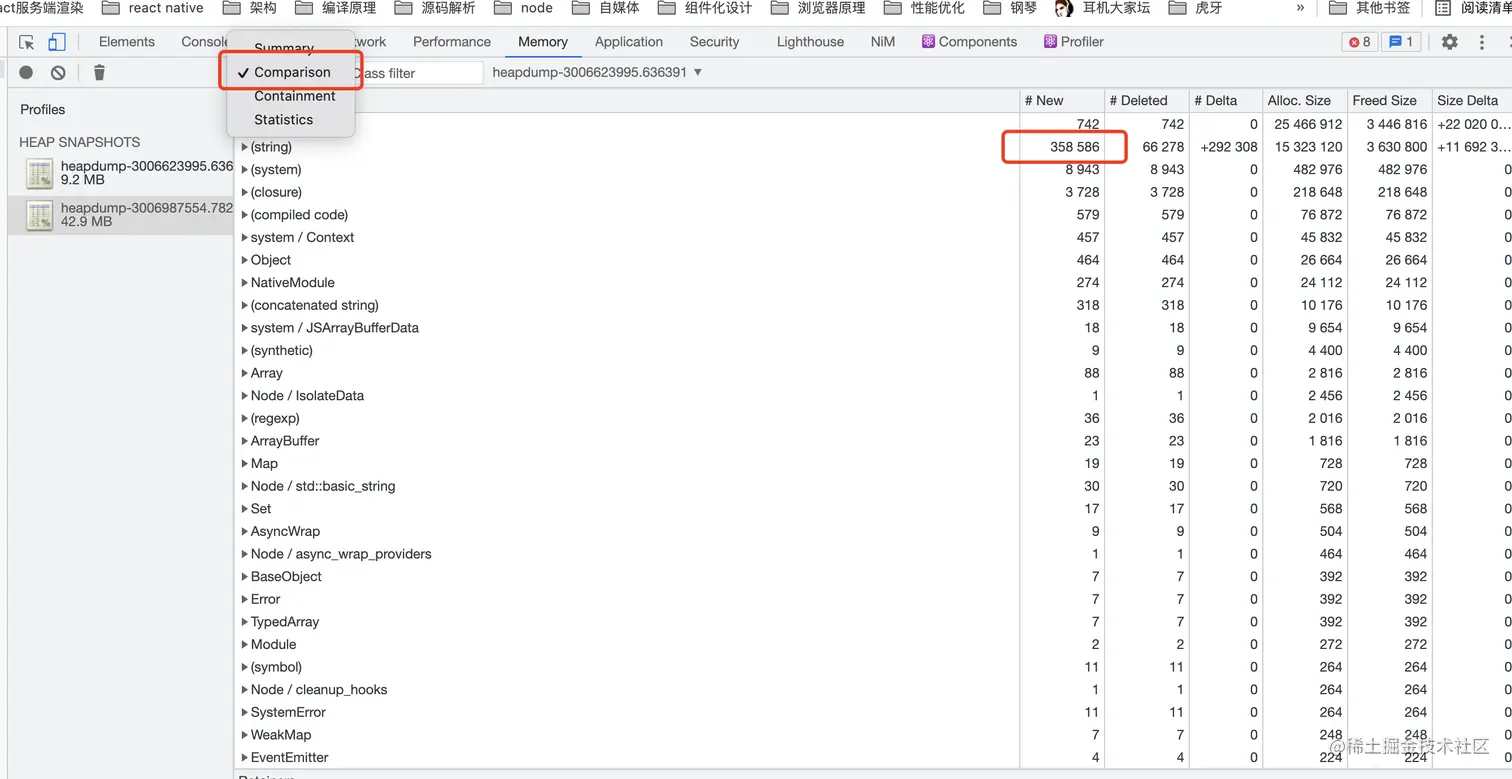This screenshot has width=1512, height=779.
Task: Open the 其他书签 bookmarks folder
Action: (x=1370, y=8)
